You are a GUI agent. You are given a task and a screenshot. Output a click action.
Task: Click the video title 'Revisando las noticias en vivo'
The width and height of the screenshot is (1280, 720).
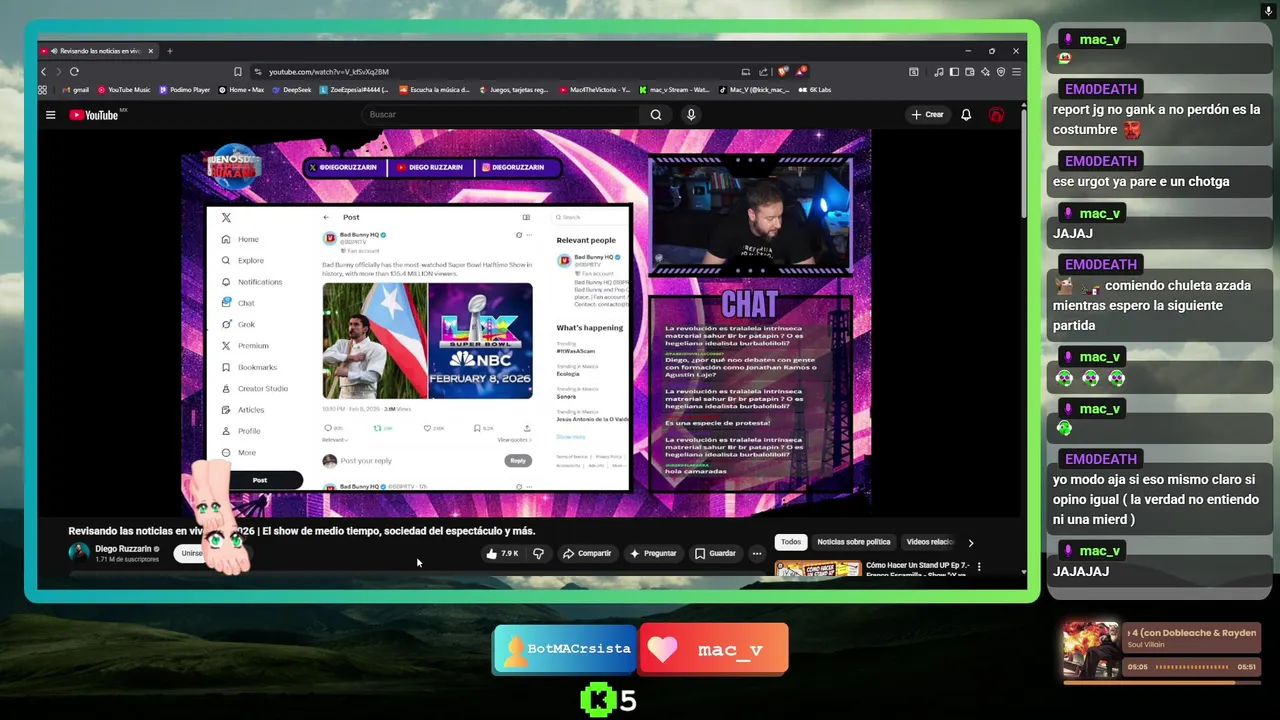pos(302,531)
